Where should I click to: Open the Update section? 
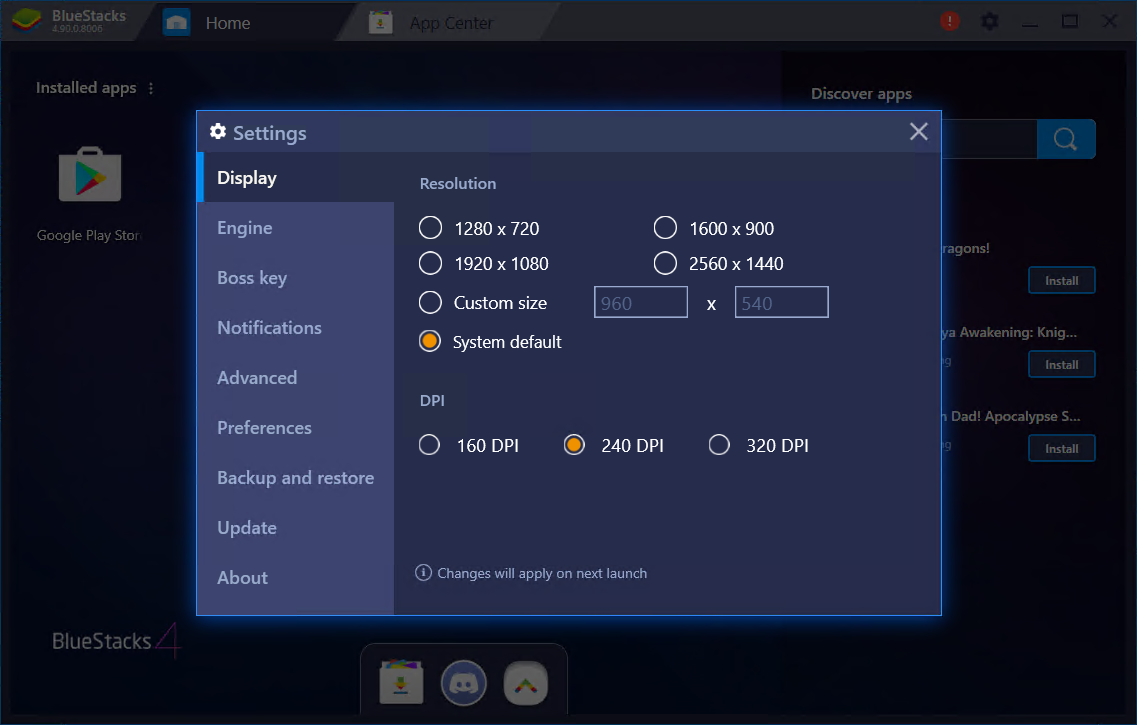click(296, 528)
